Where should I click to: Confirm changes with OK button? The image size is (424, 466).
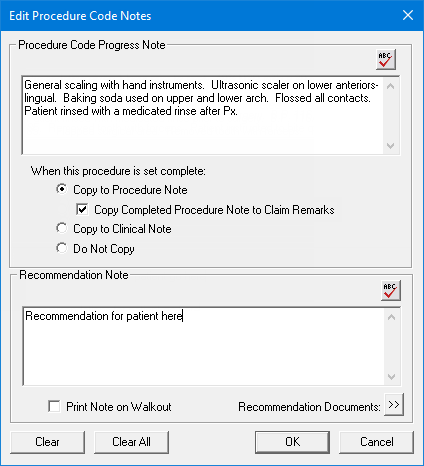pyautogui.click(x=292, y=442)
